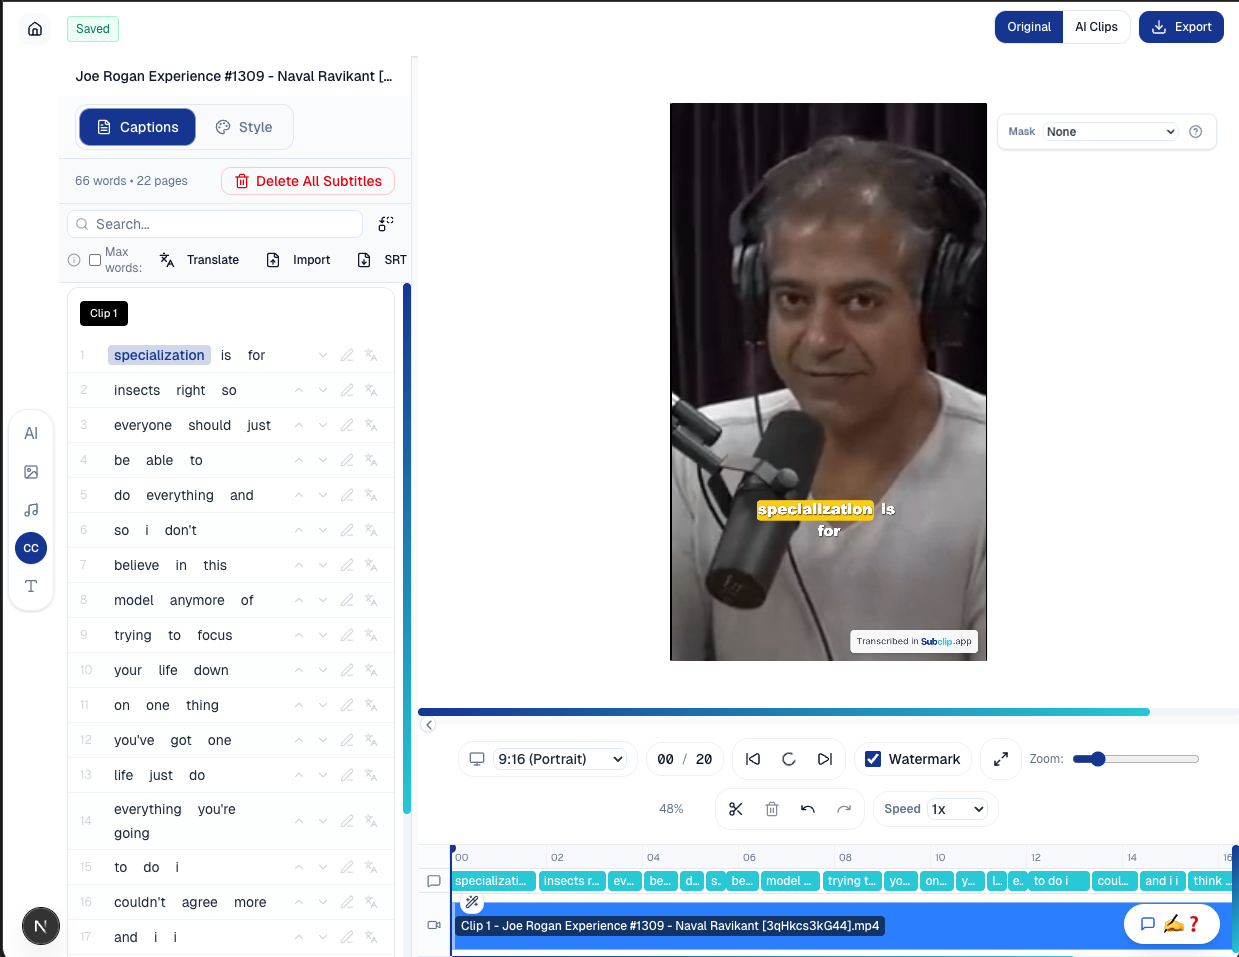This screenshot has width=1239, height=957.
Task: Open the image sidebar tool
Action: [x=31, y=472]
